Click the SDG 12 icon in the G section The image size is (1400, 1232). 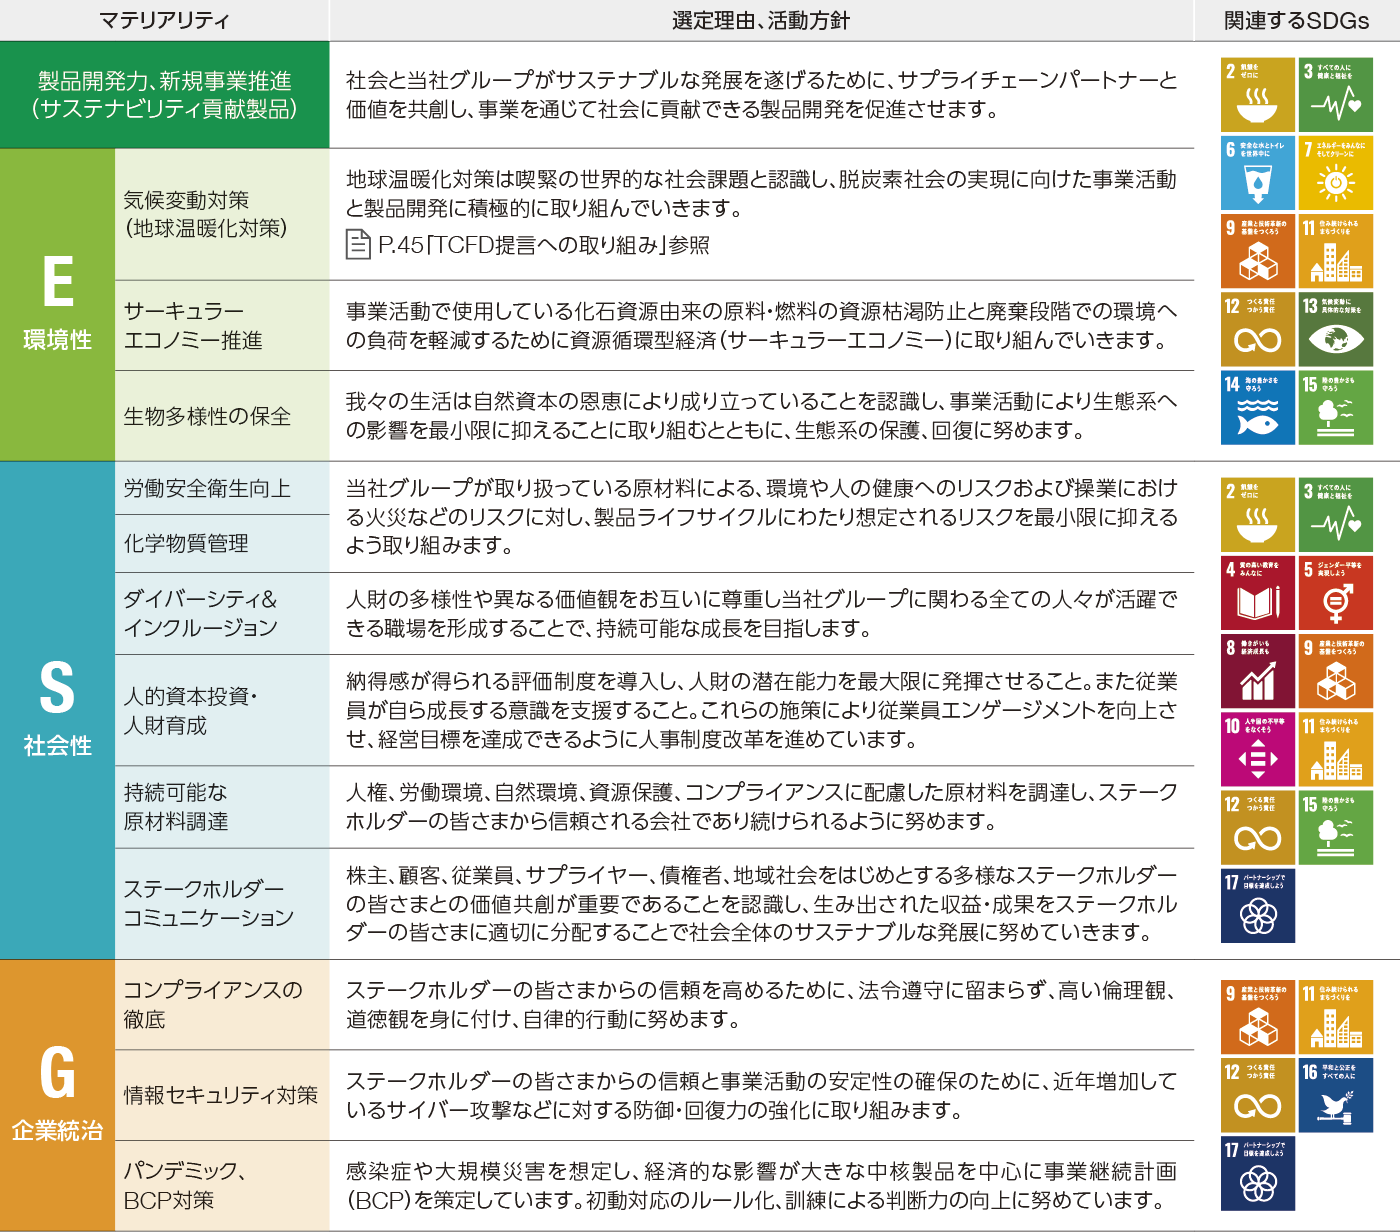(1258, 1093)
